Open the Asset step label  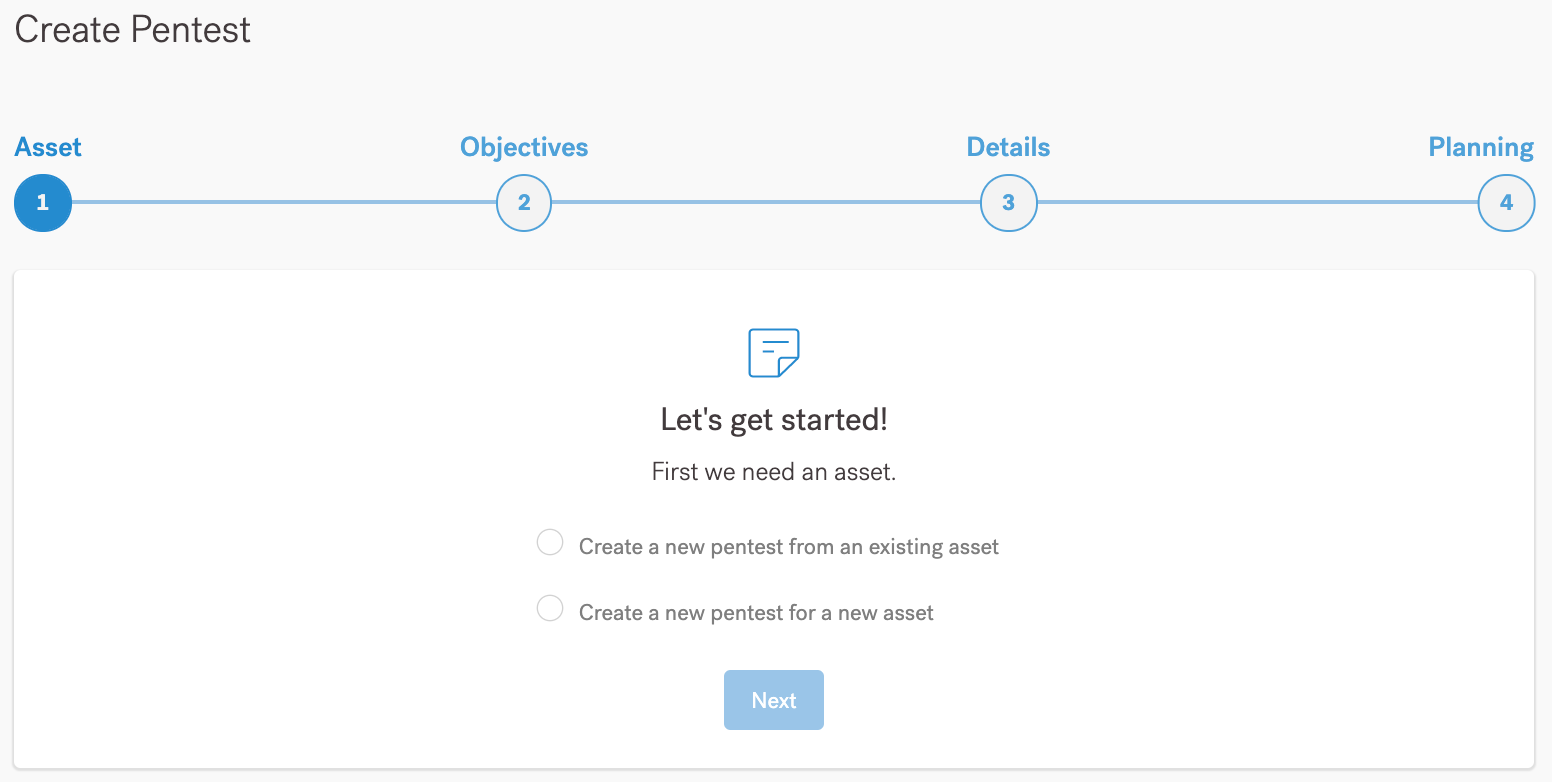tap(48, 148)
